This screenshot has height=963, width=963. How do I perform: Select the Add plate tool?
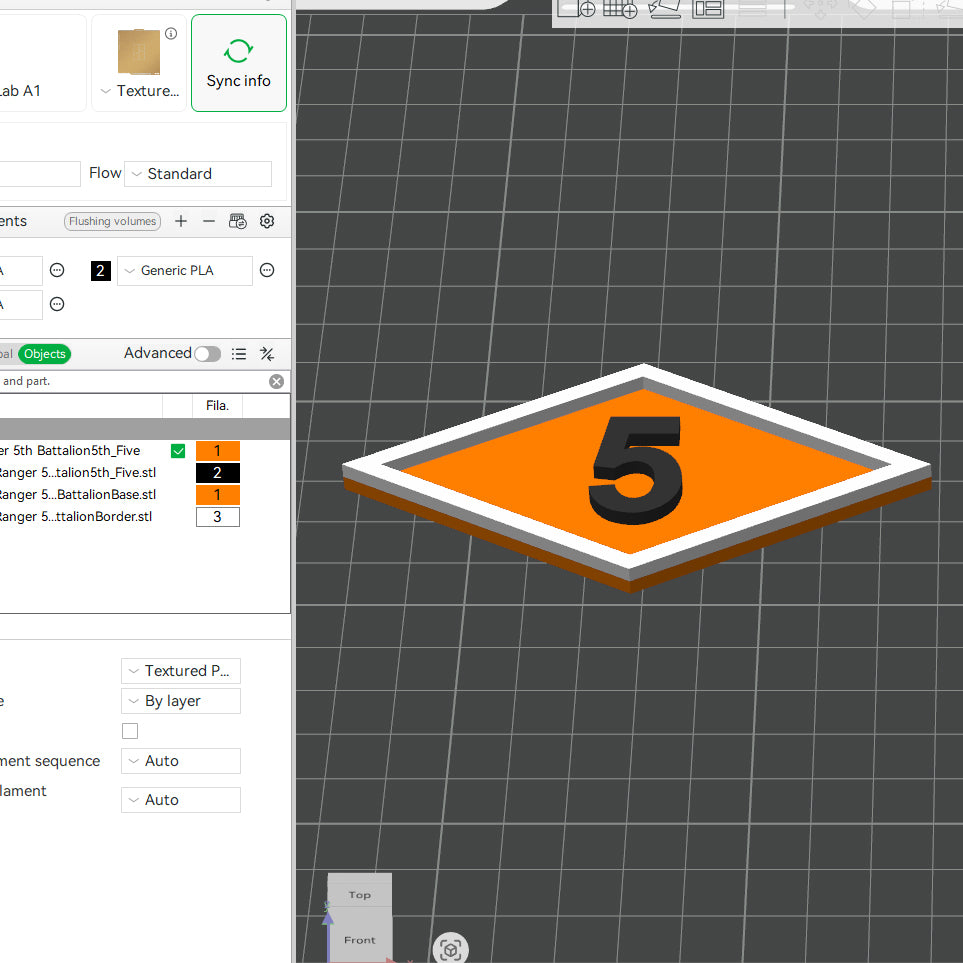pyautogui.click(x=572, y=10)
